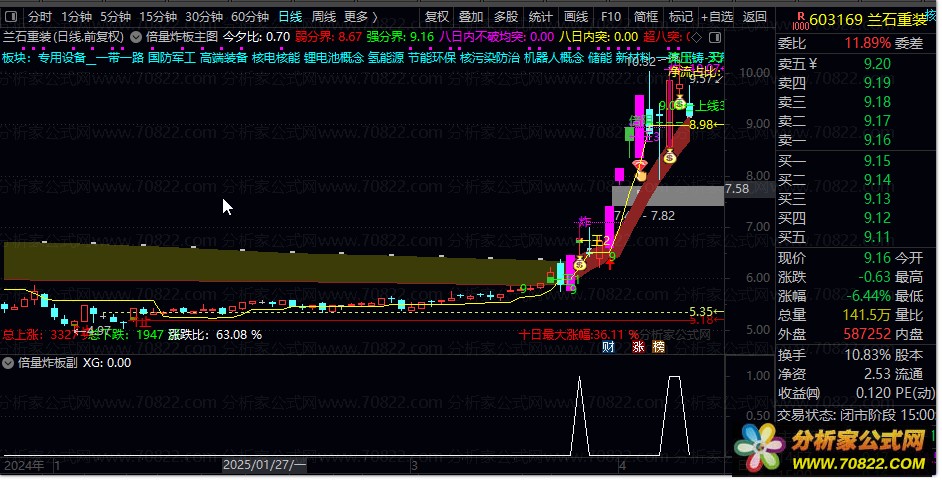This screenshot has height=480, width=942.
Task: Open the 核电核能 sector link
Action: (276, 58)
